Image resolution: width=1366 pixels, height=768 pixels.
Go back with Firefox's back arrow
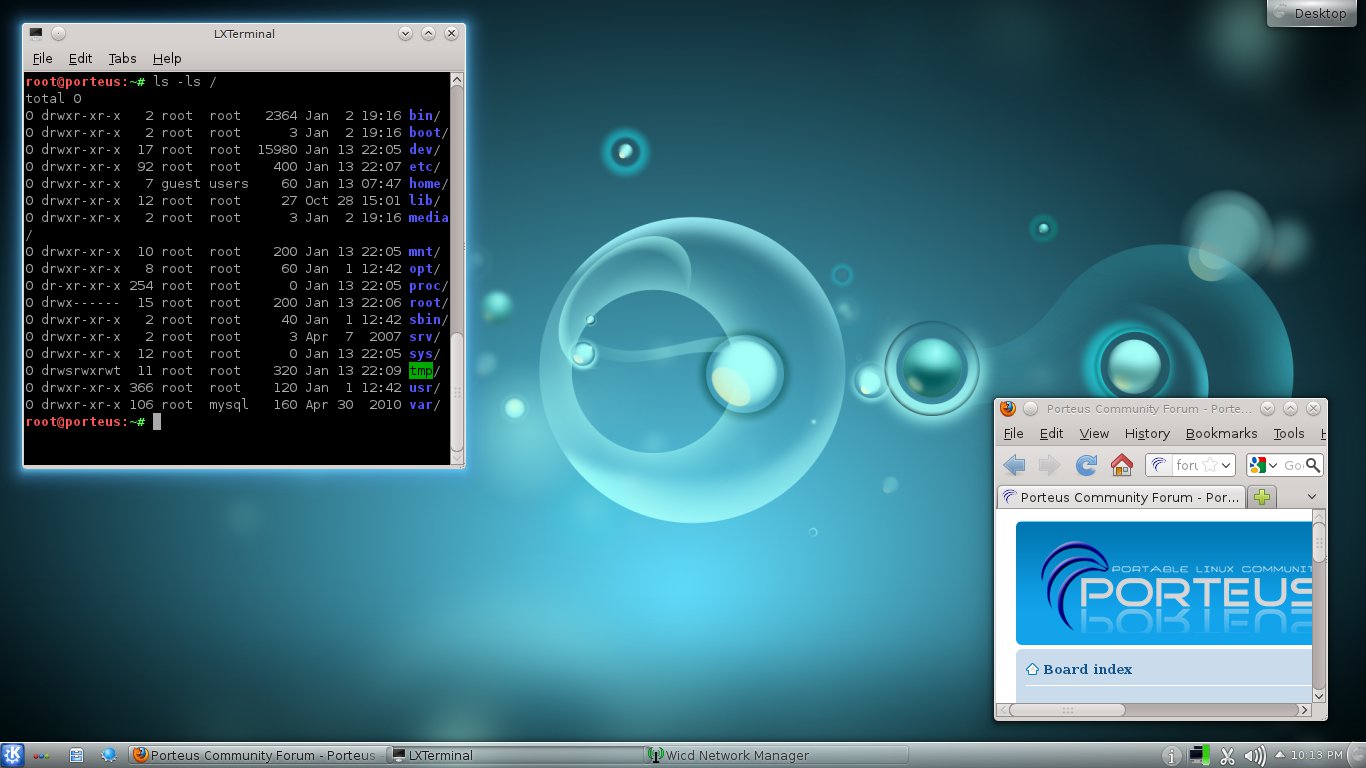[x=1014, y=465]
